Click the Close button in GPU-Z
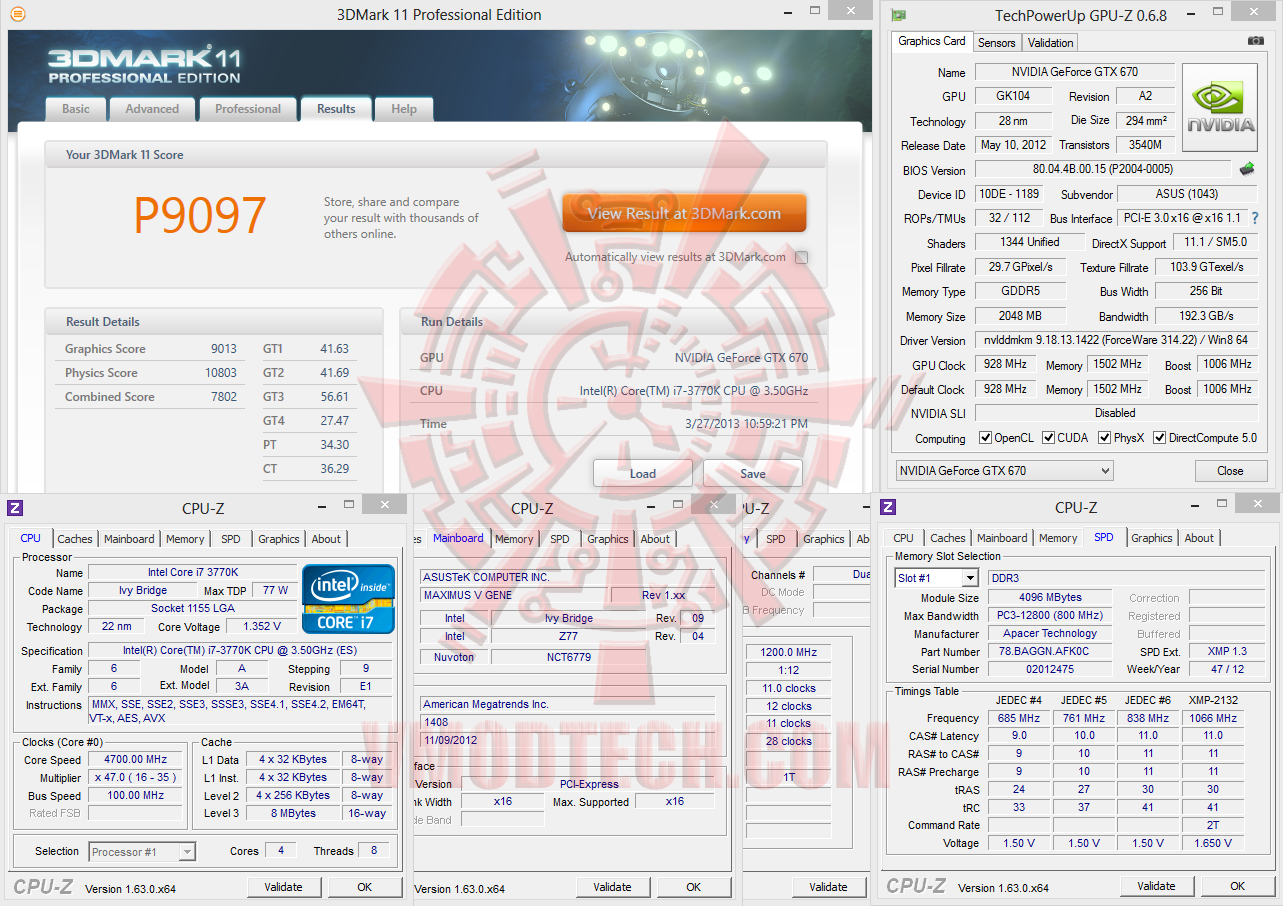This screenshot has width=1283, height=906. (1230, 471)
